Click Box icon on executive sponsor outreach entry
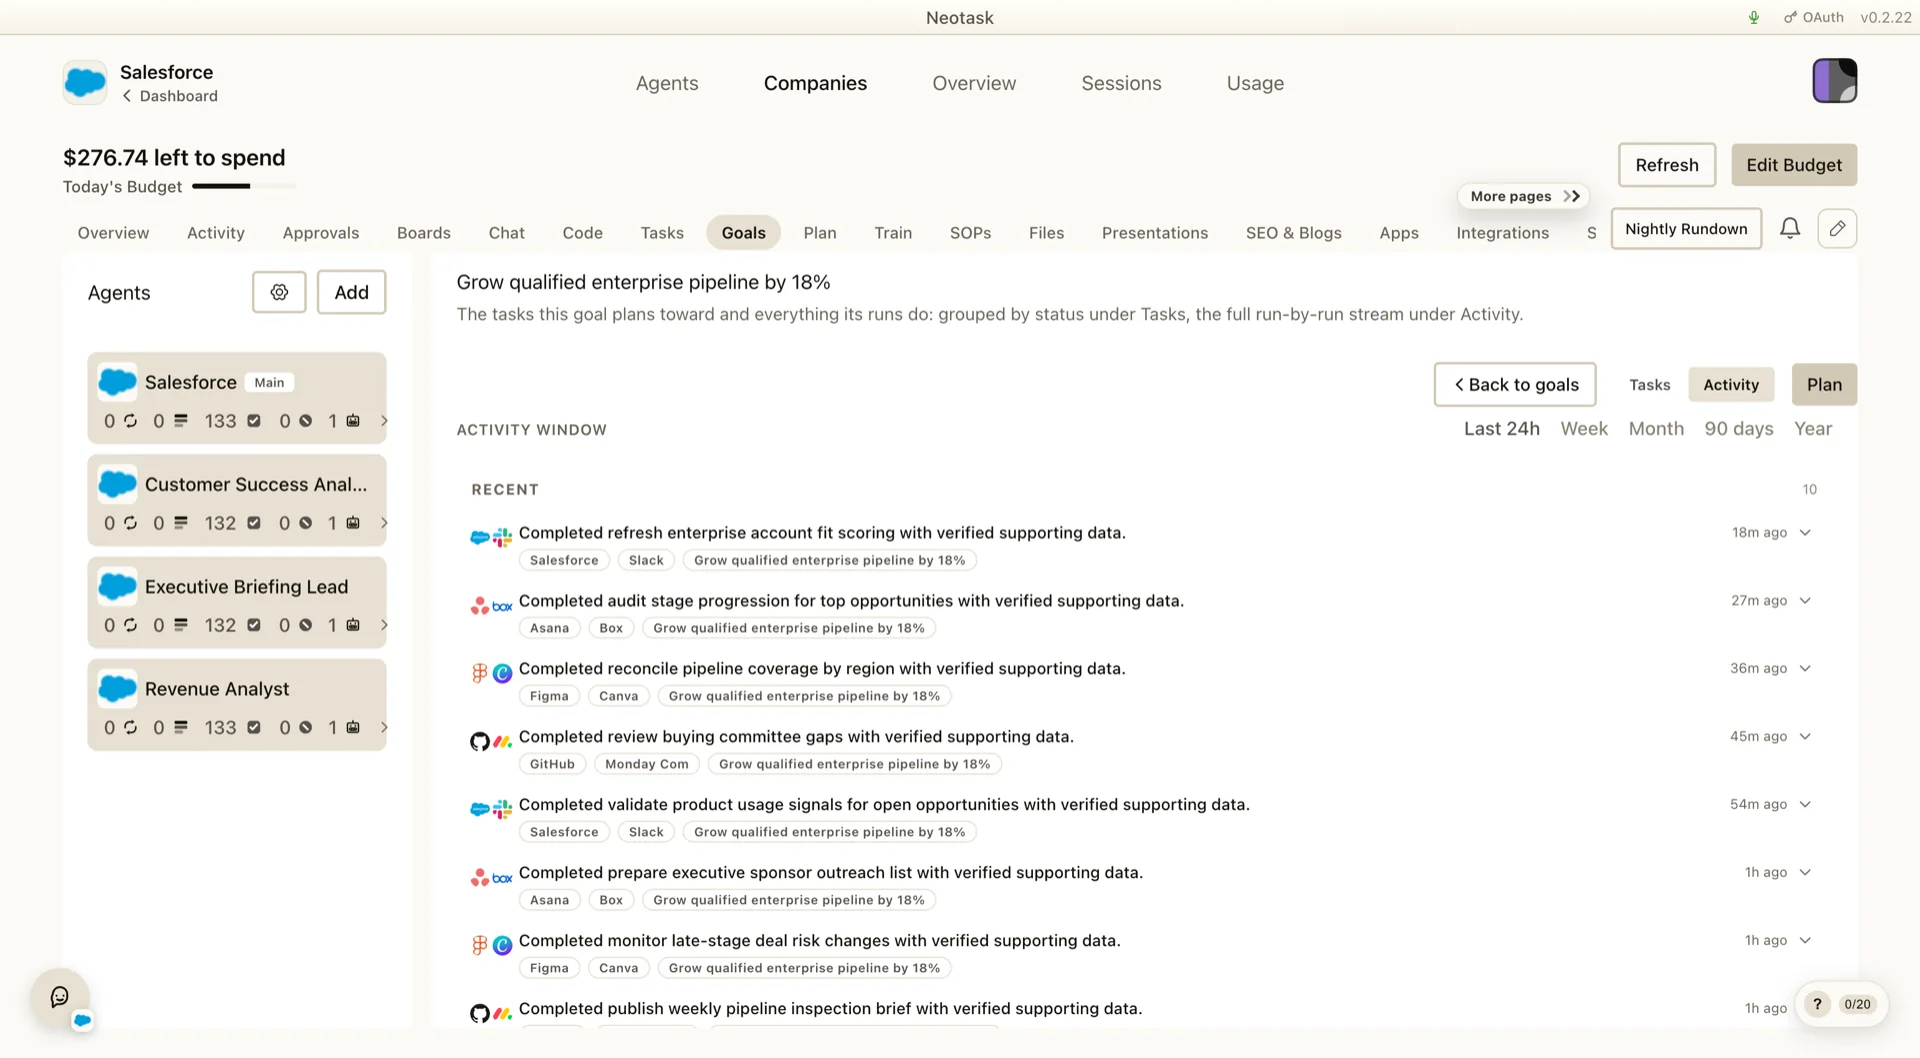Screen dimensions: 1920x1058 pyautogui.click(x=503, y=878)
